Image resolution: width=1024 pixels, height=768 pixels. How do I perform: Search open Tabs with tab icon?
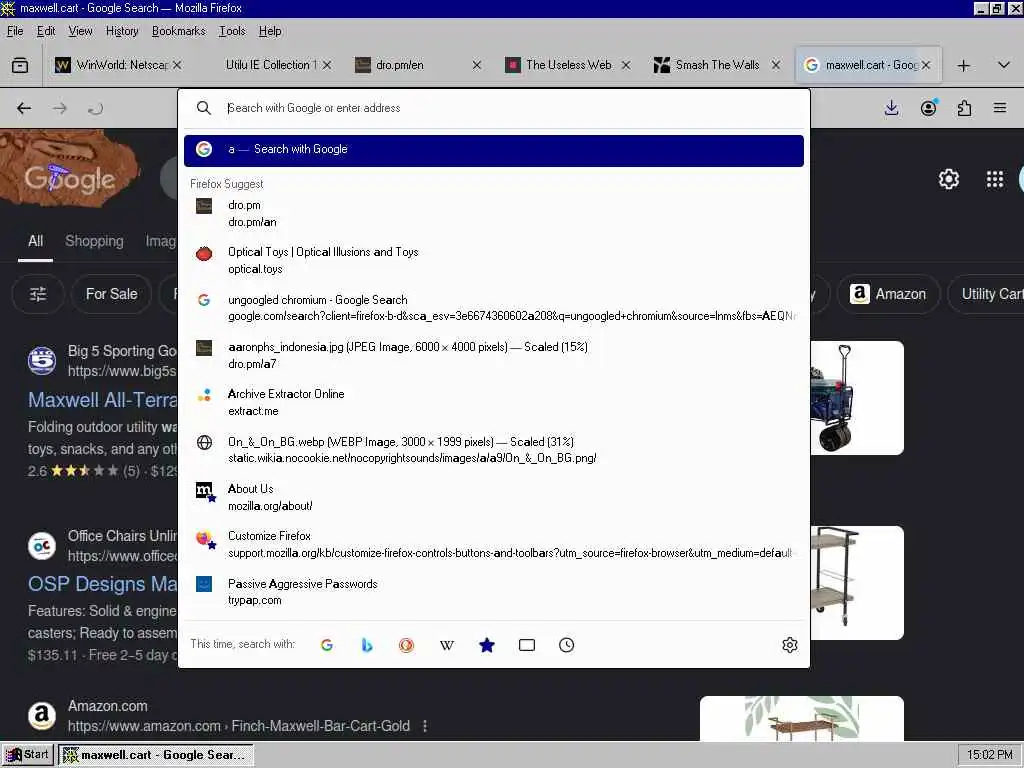pyautogui.click(x=527, y=645)
